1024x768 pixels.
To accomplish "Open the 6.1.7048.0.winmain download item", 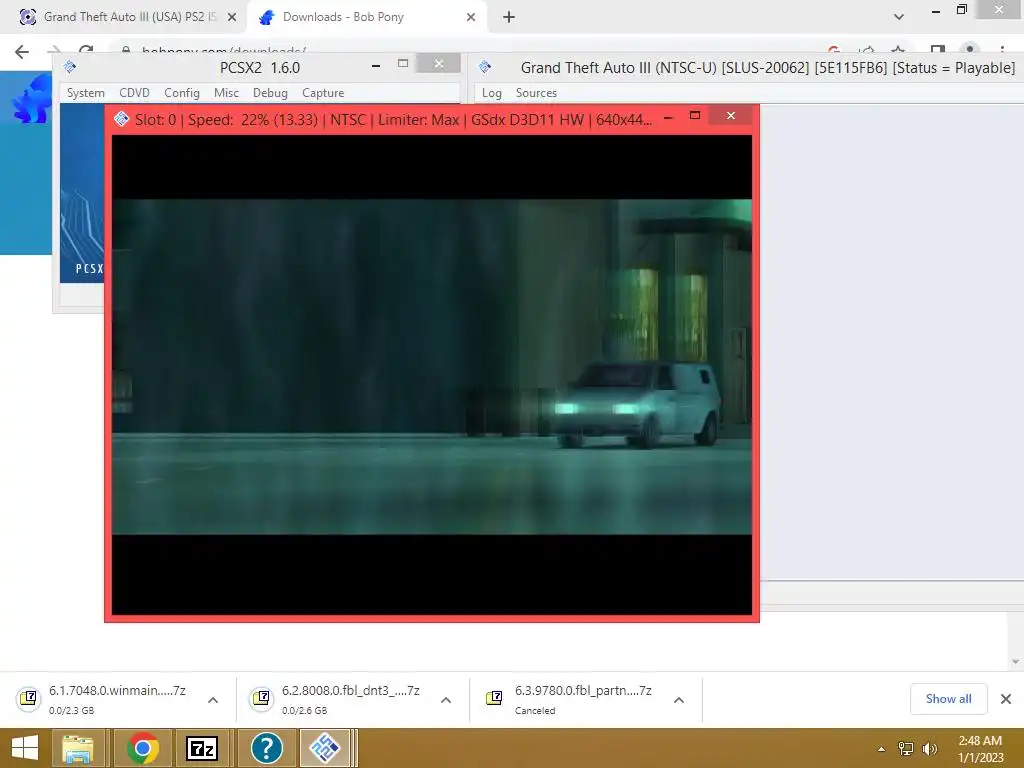I will pos(117,699).
